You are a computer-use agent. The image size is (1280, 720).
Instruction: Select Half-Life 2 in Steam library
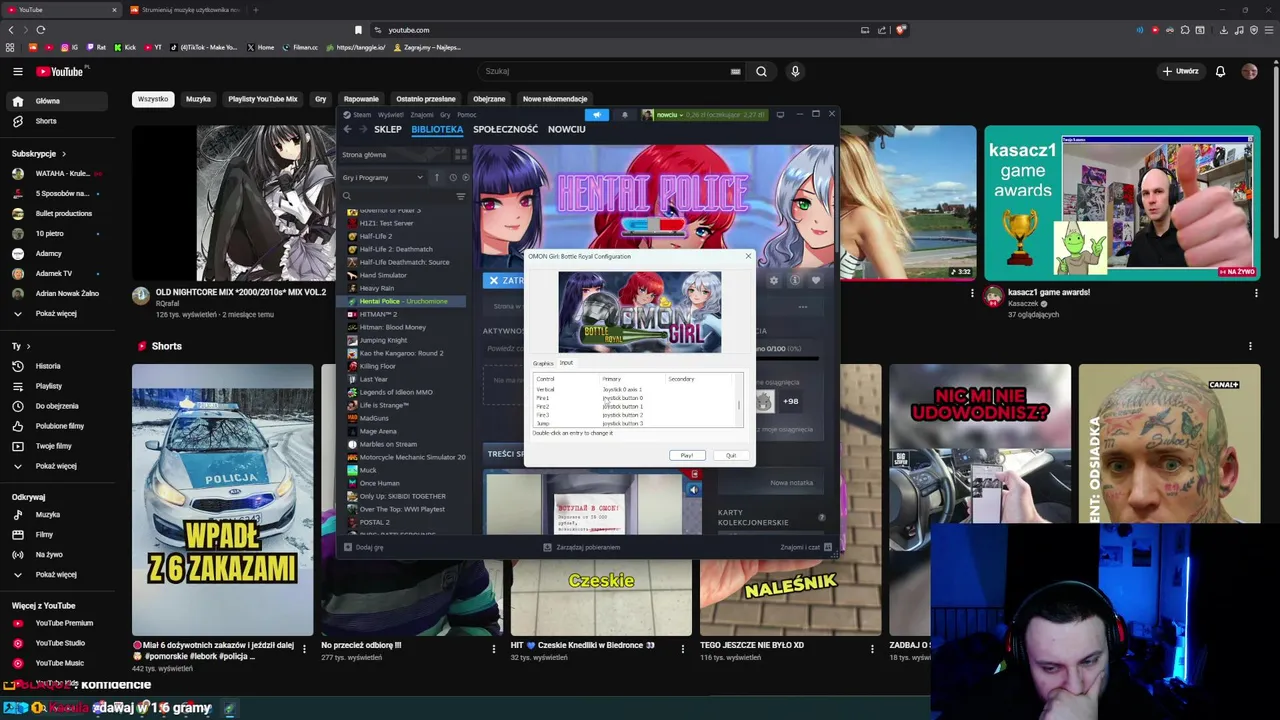pos(376,236)
